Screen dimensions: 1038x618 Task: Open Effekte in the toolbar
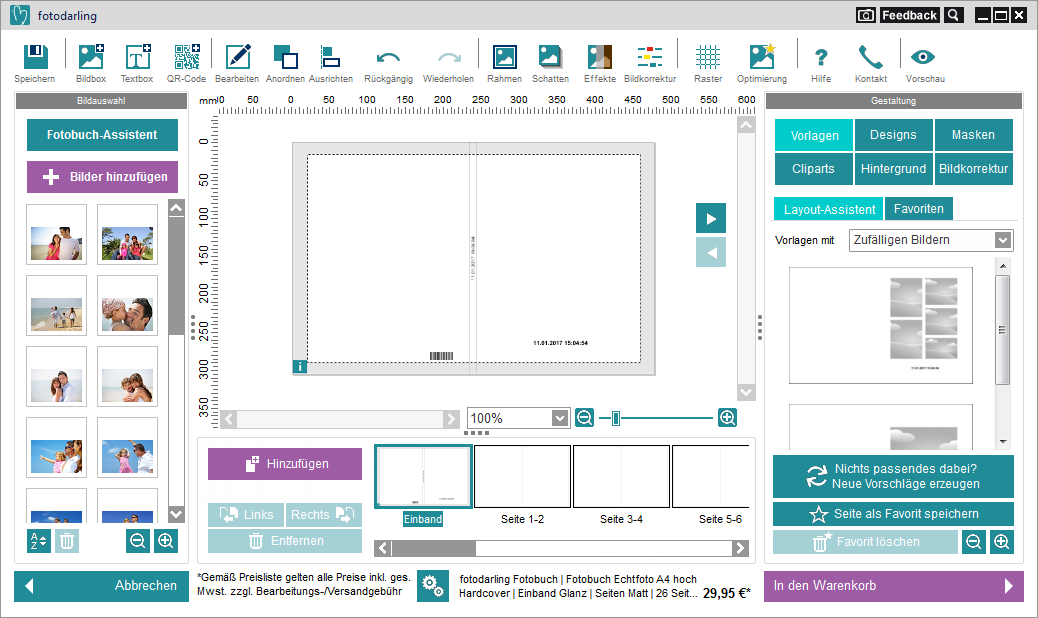click(600, 58)
